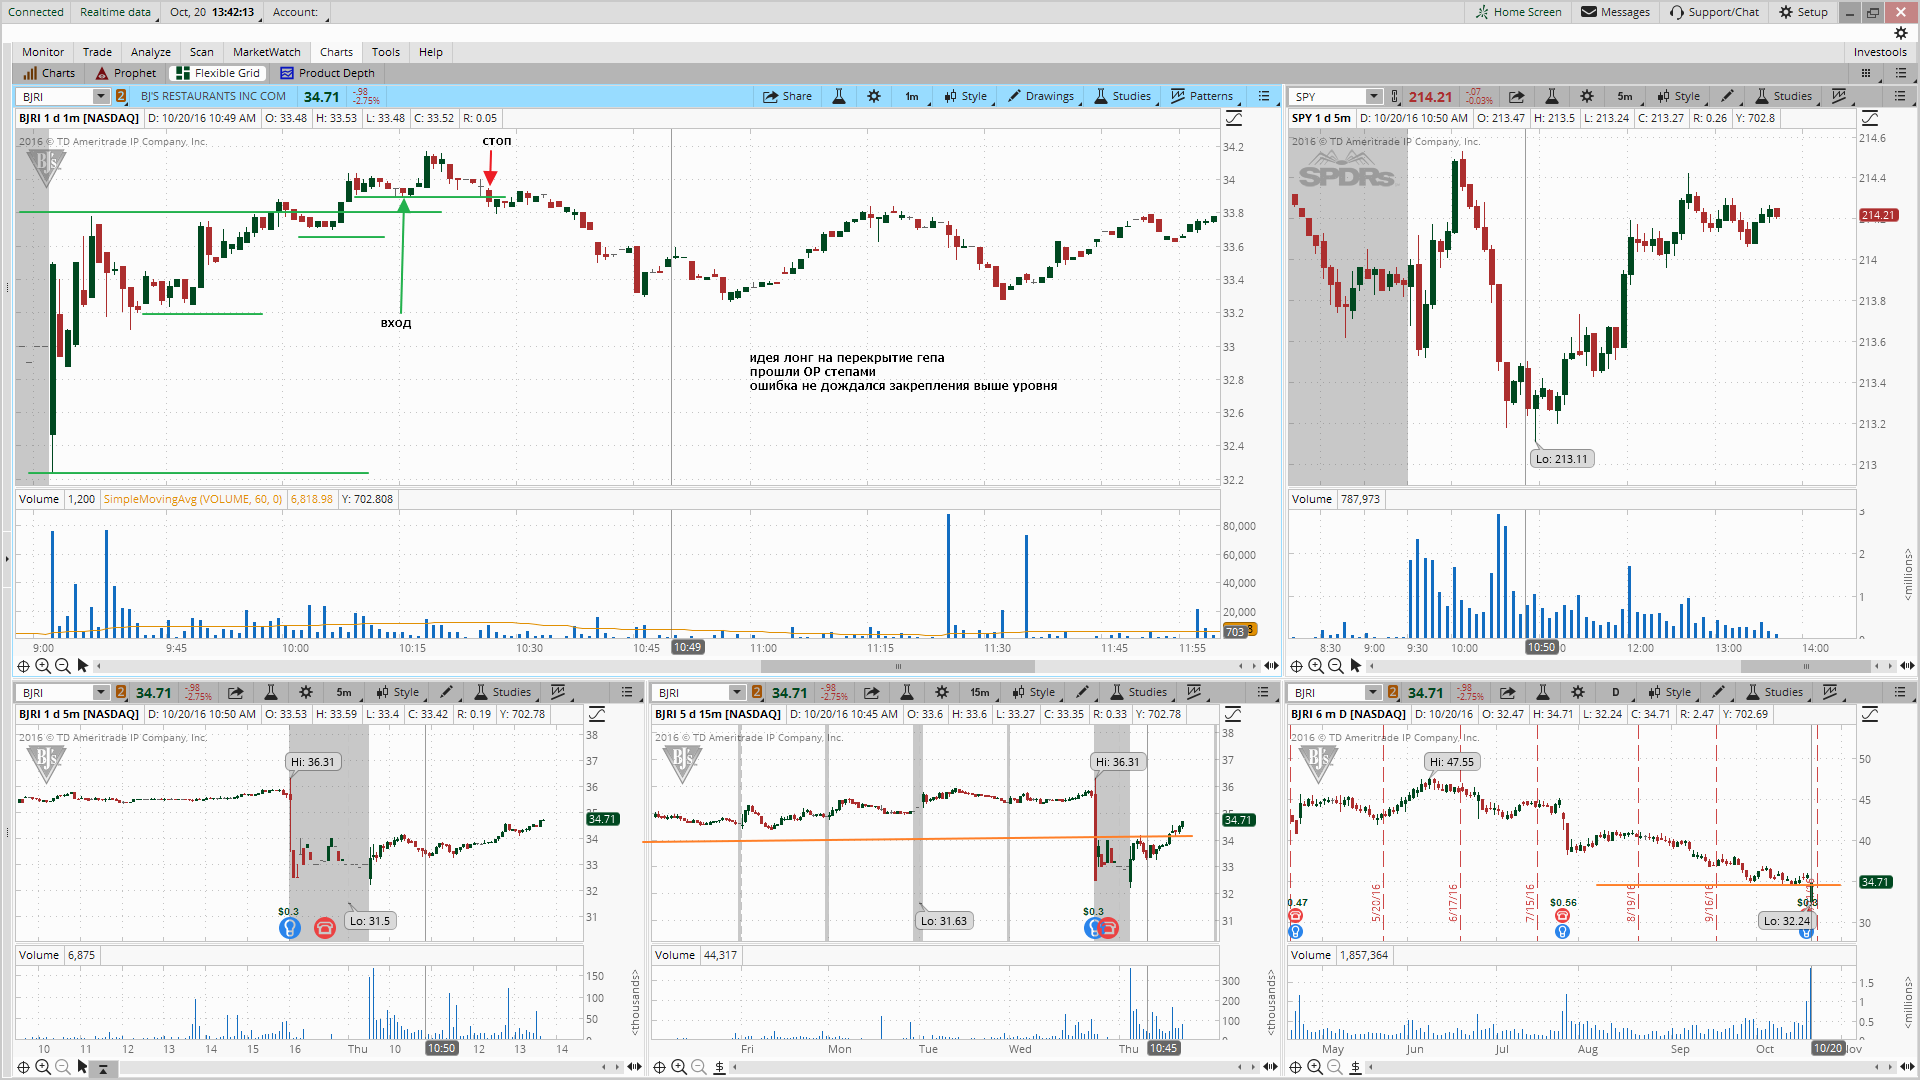This screenshot has height=1080, width=1920.
Task: Click expand arrows icon right of BJRI 1m scrollbar
Action: (x=1271, y=666)
